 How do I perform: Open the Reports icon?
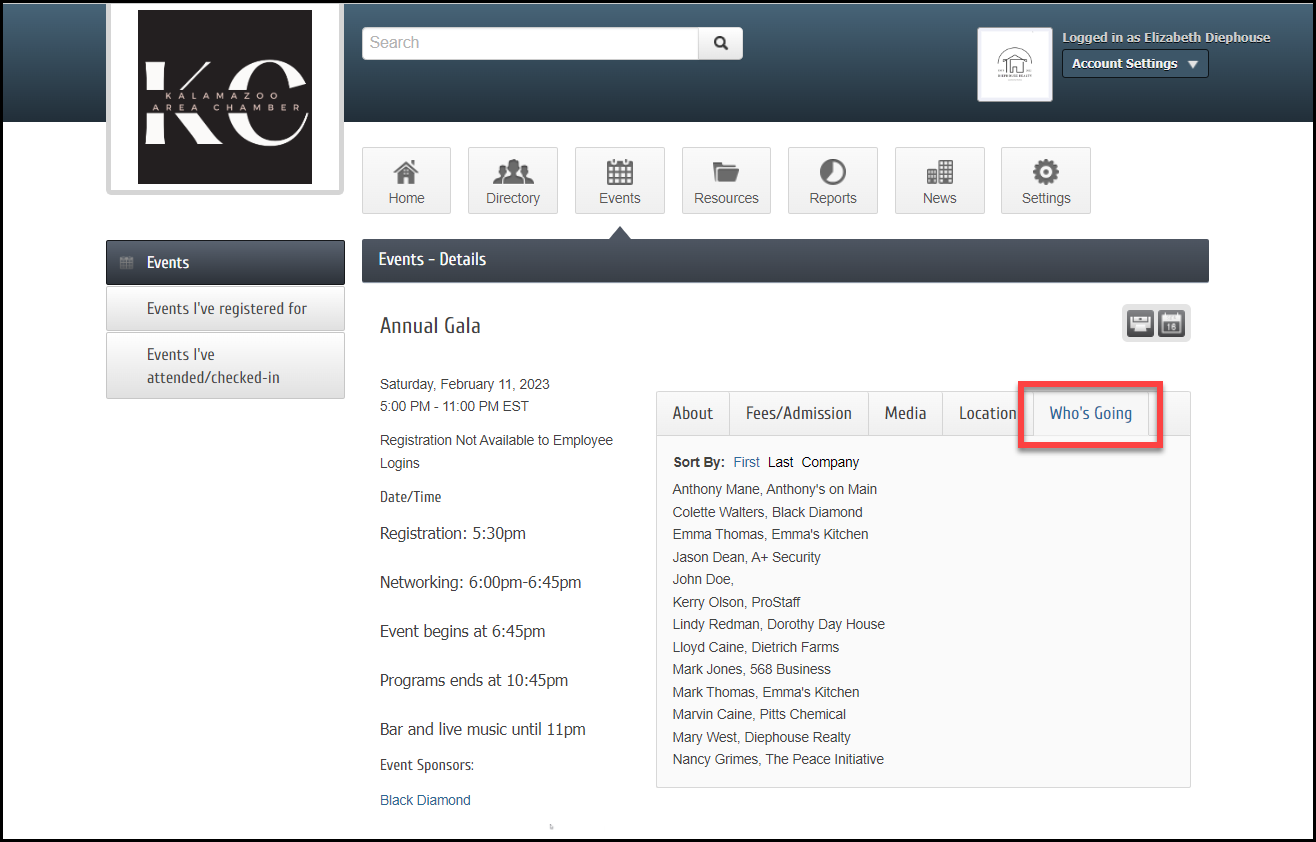click(x=832, y=181)
